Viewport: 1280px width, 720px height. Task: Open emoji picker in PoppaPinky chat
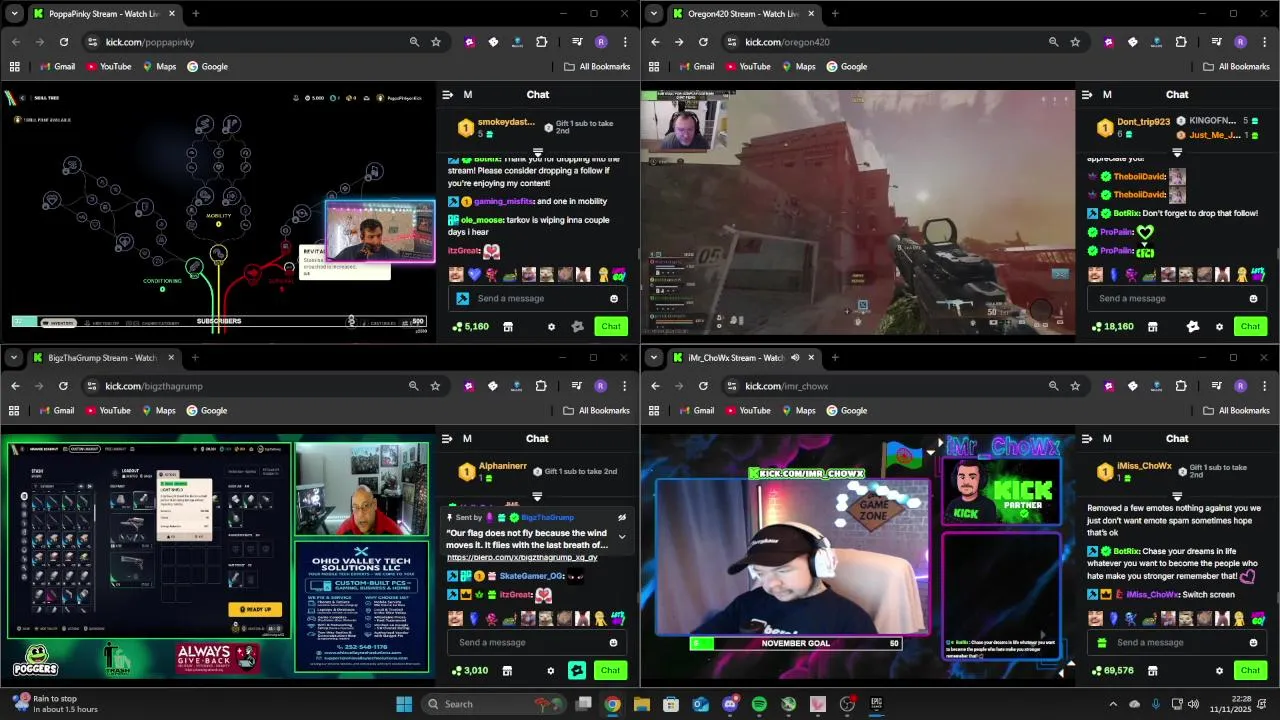[614, 299]
